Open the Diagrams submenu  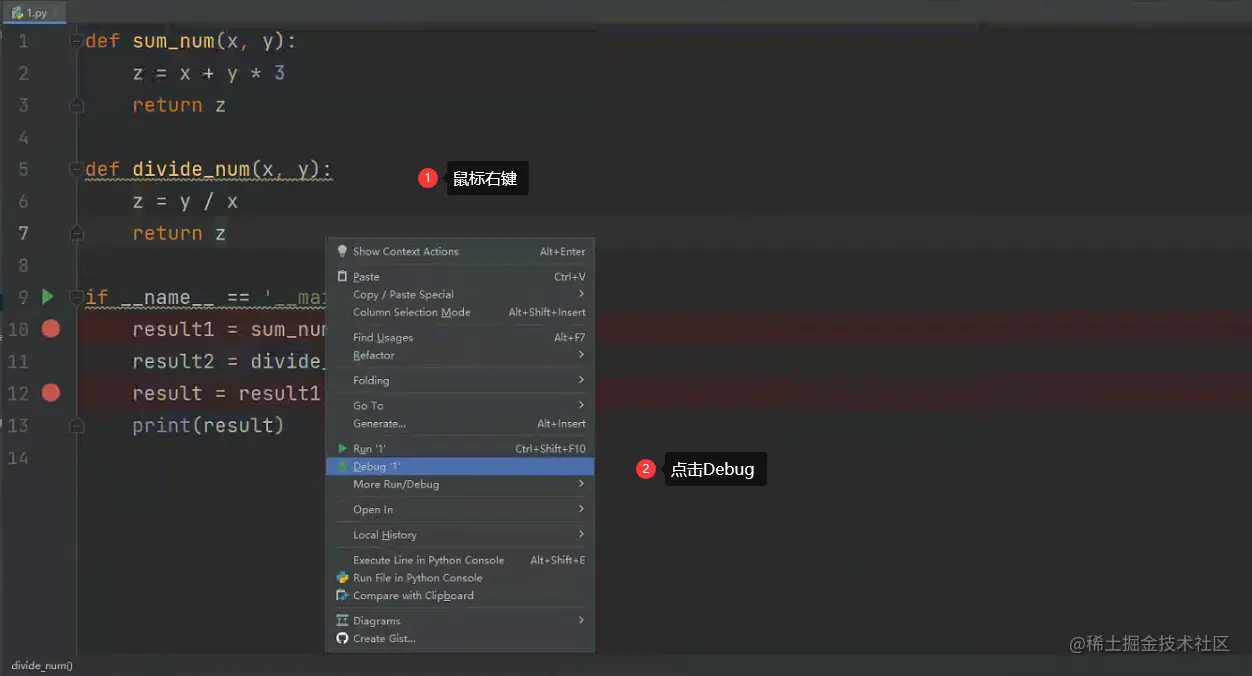[460, 620]
